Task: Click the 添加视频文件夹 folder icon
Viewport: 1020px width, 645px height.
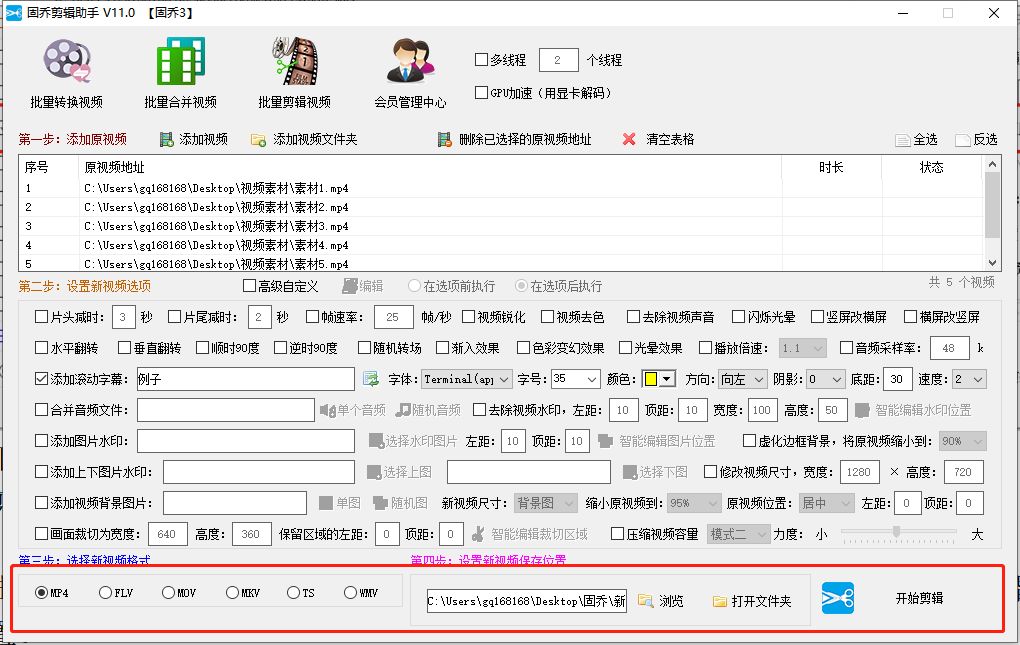Action: [258, 140]
